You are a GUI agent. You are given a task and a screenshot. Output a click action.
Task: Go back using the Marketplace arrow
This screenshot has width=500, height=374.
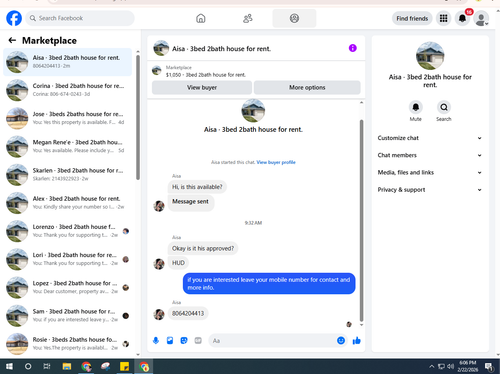[12, 40]
